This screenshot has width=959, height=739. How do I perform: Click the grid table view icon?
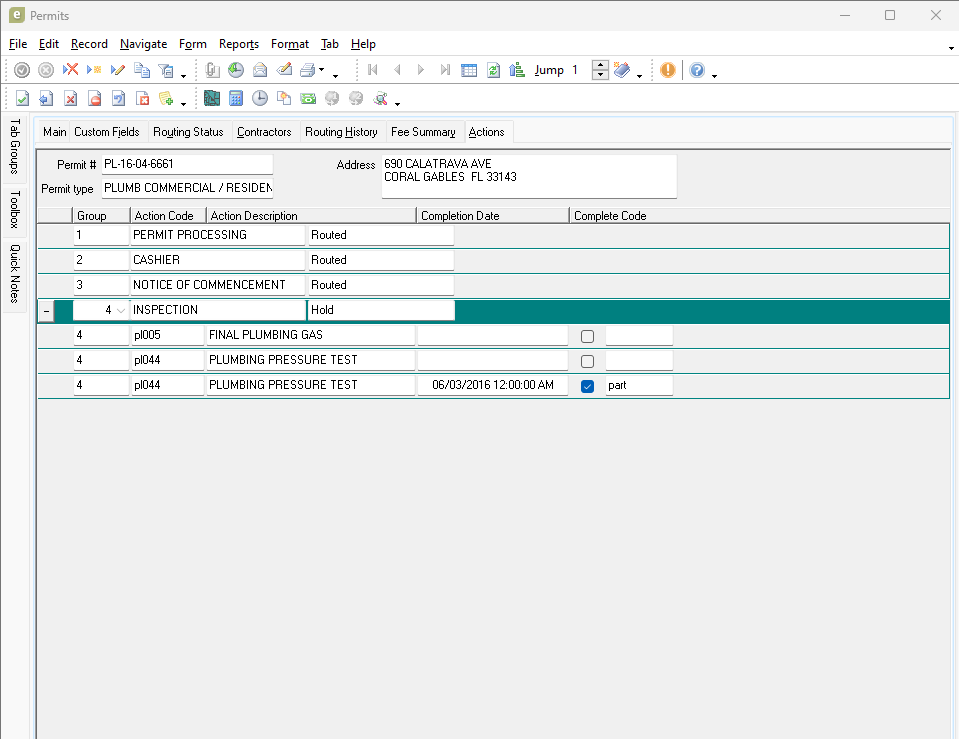tap(469, 70)
